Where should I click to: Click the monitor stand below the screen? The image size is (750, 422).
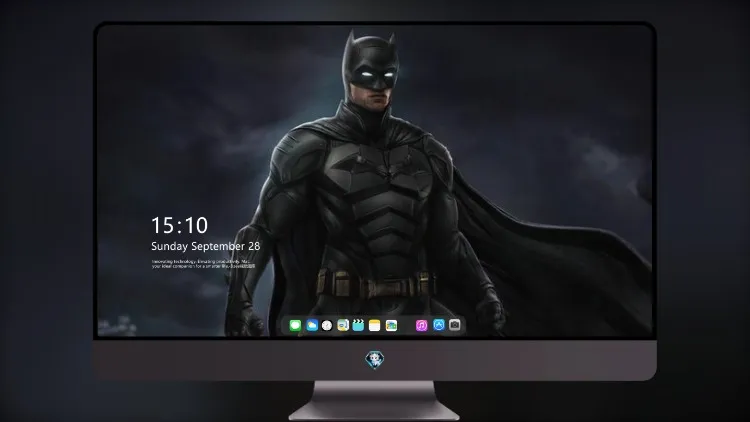(375, 401)
